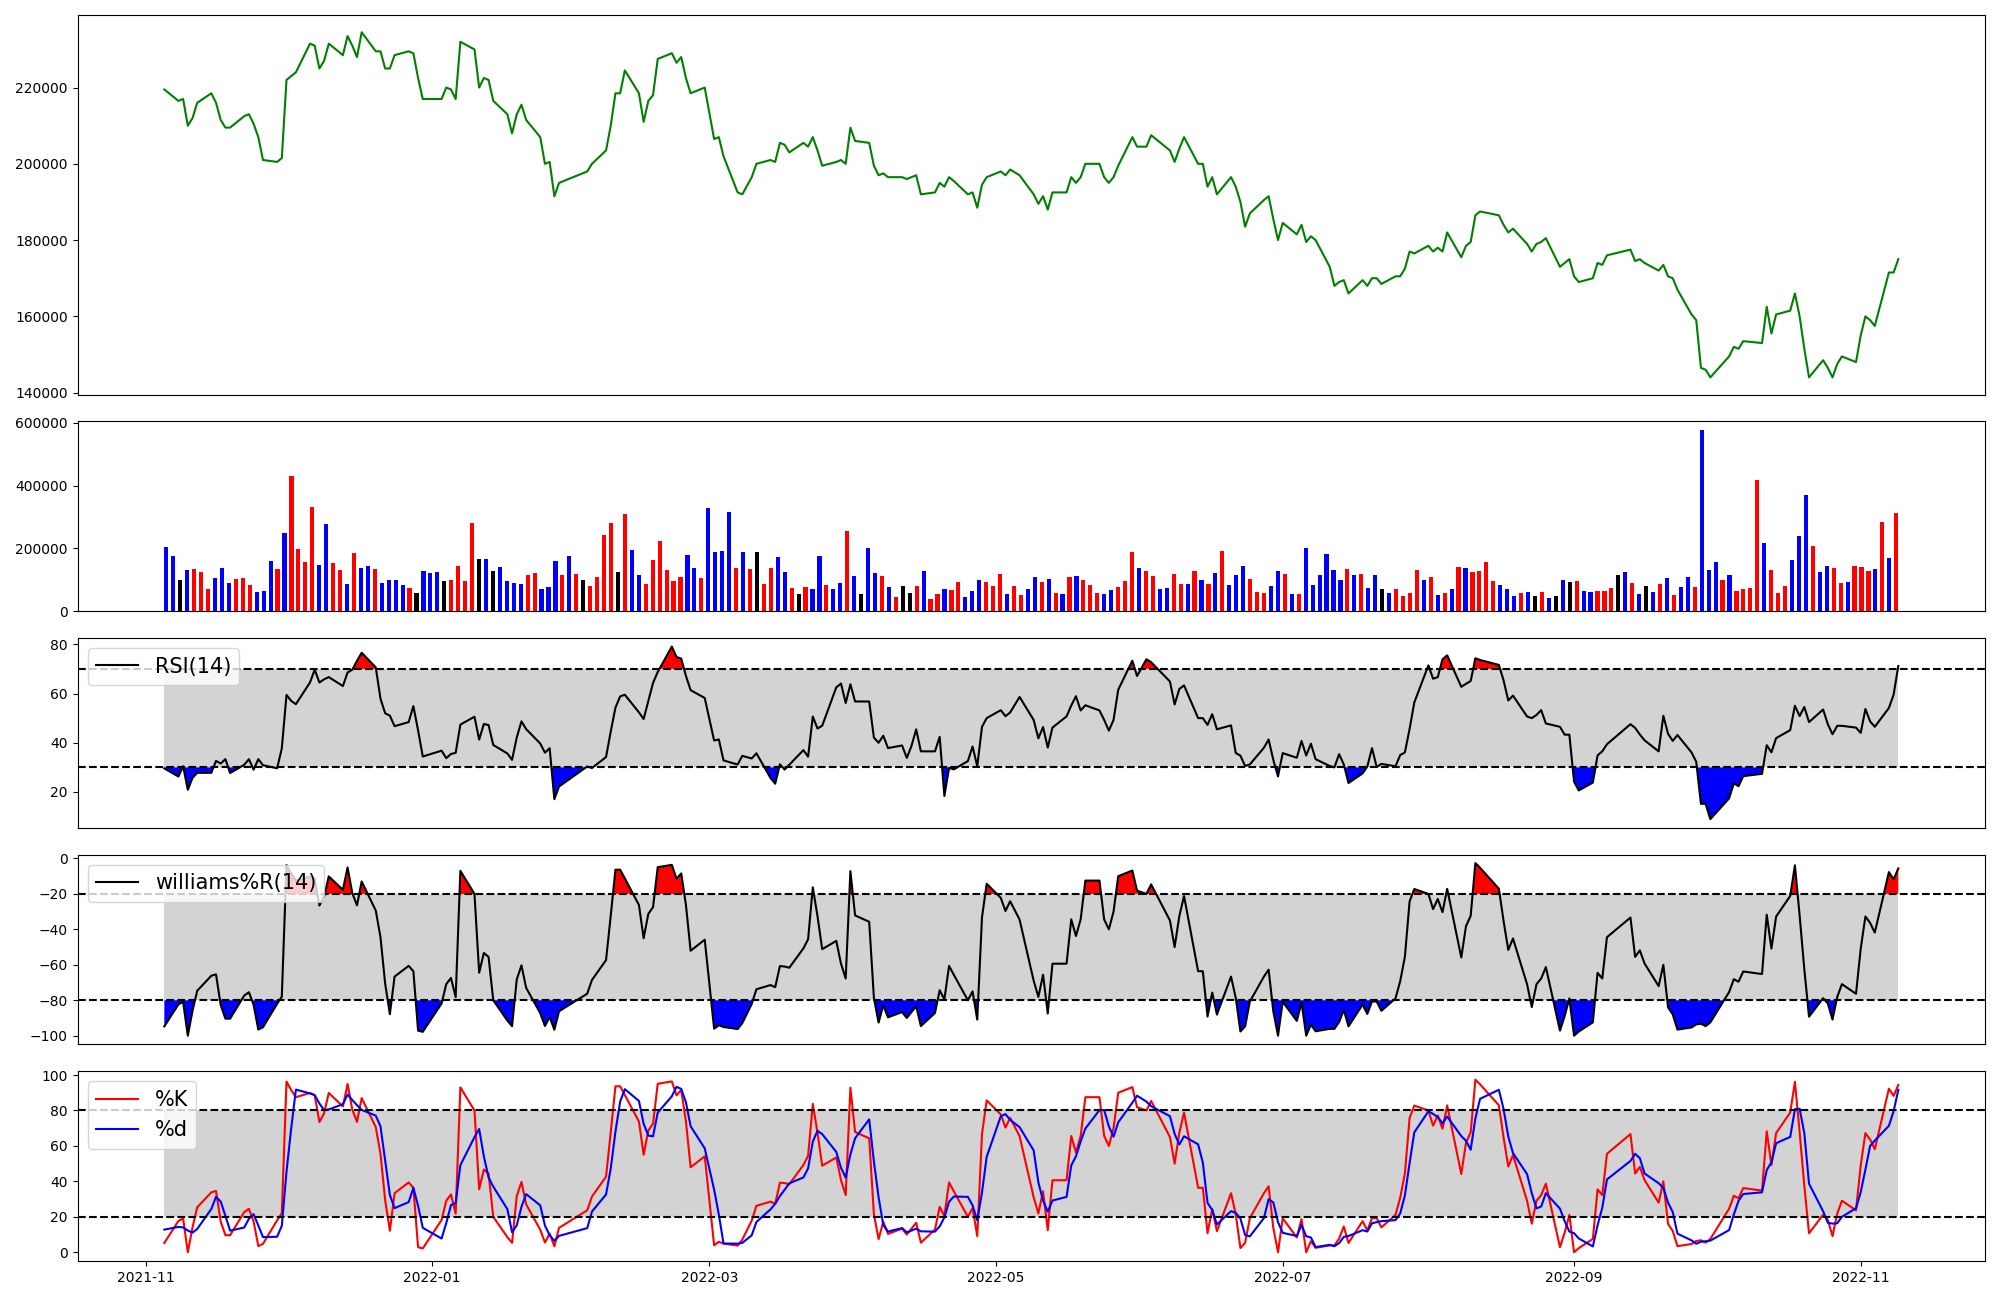Click the 2022-03 x-axis date label
Viewport: 2000px width, 1300px height.
pos(709,1277)
